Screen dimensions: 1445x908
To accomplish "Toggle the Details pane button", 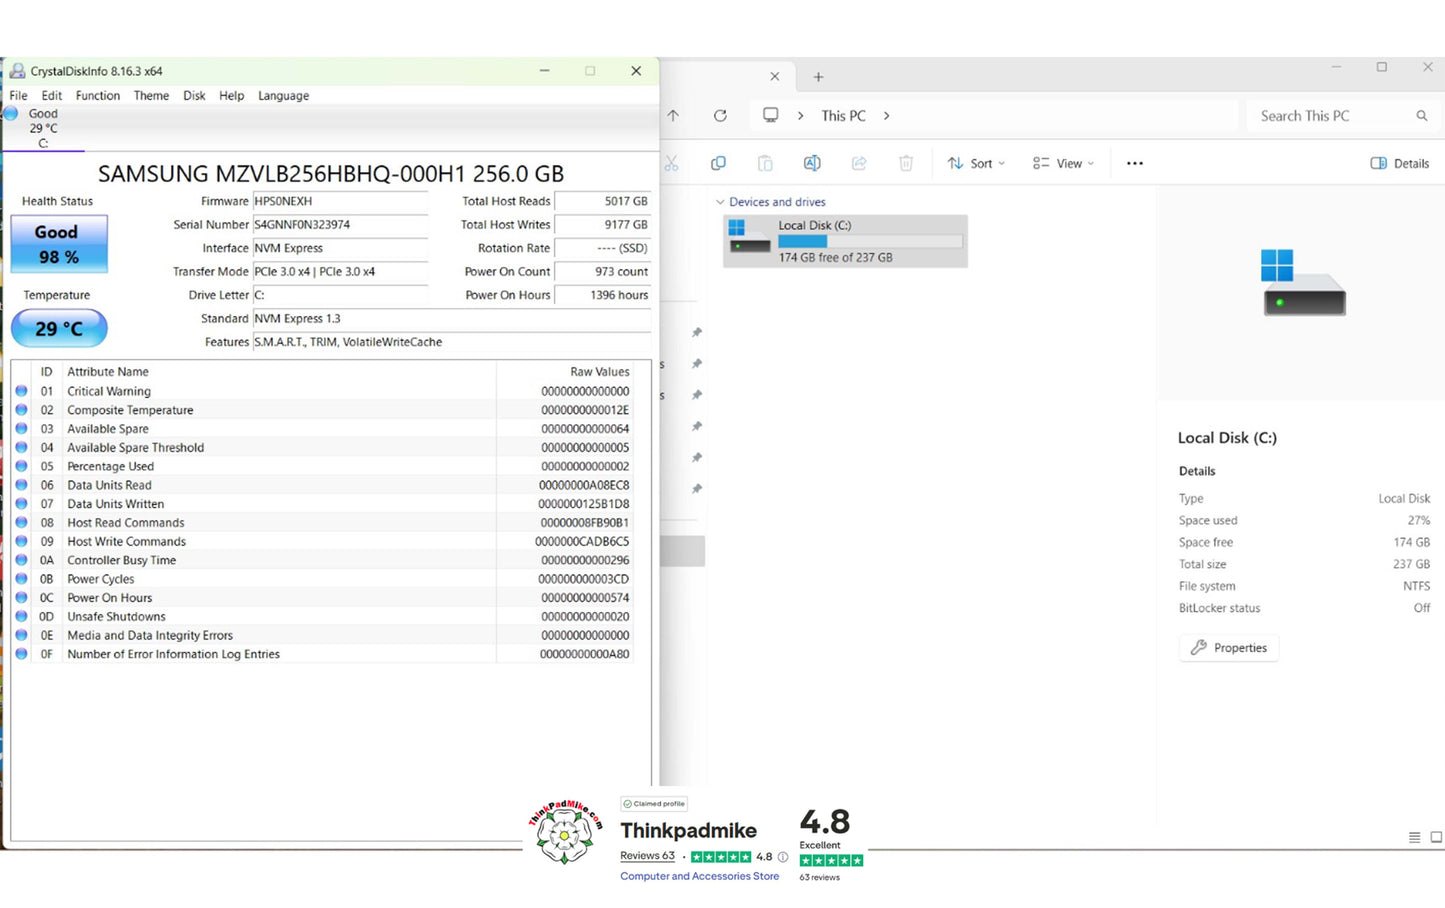I will 1399,164.
